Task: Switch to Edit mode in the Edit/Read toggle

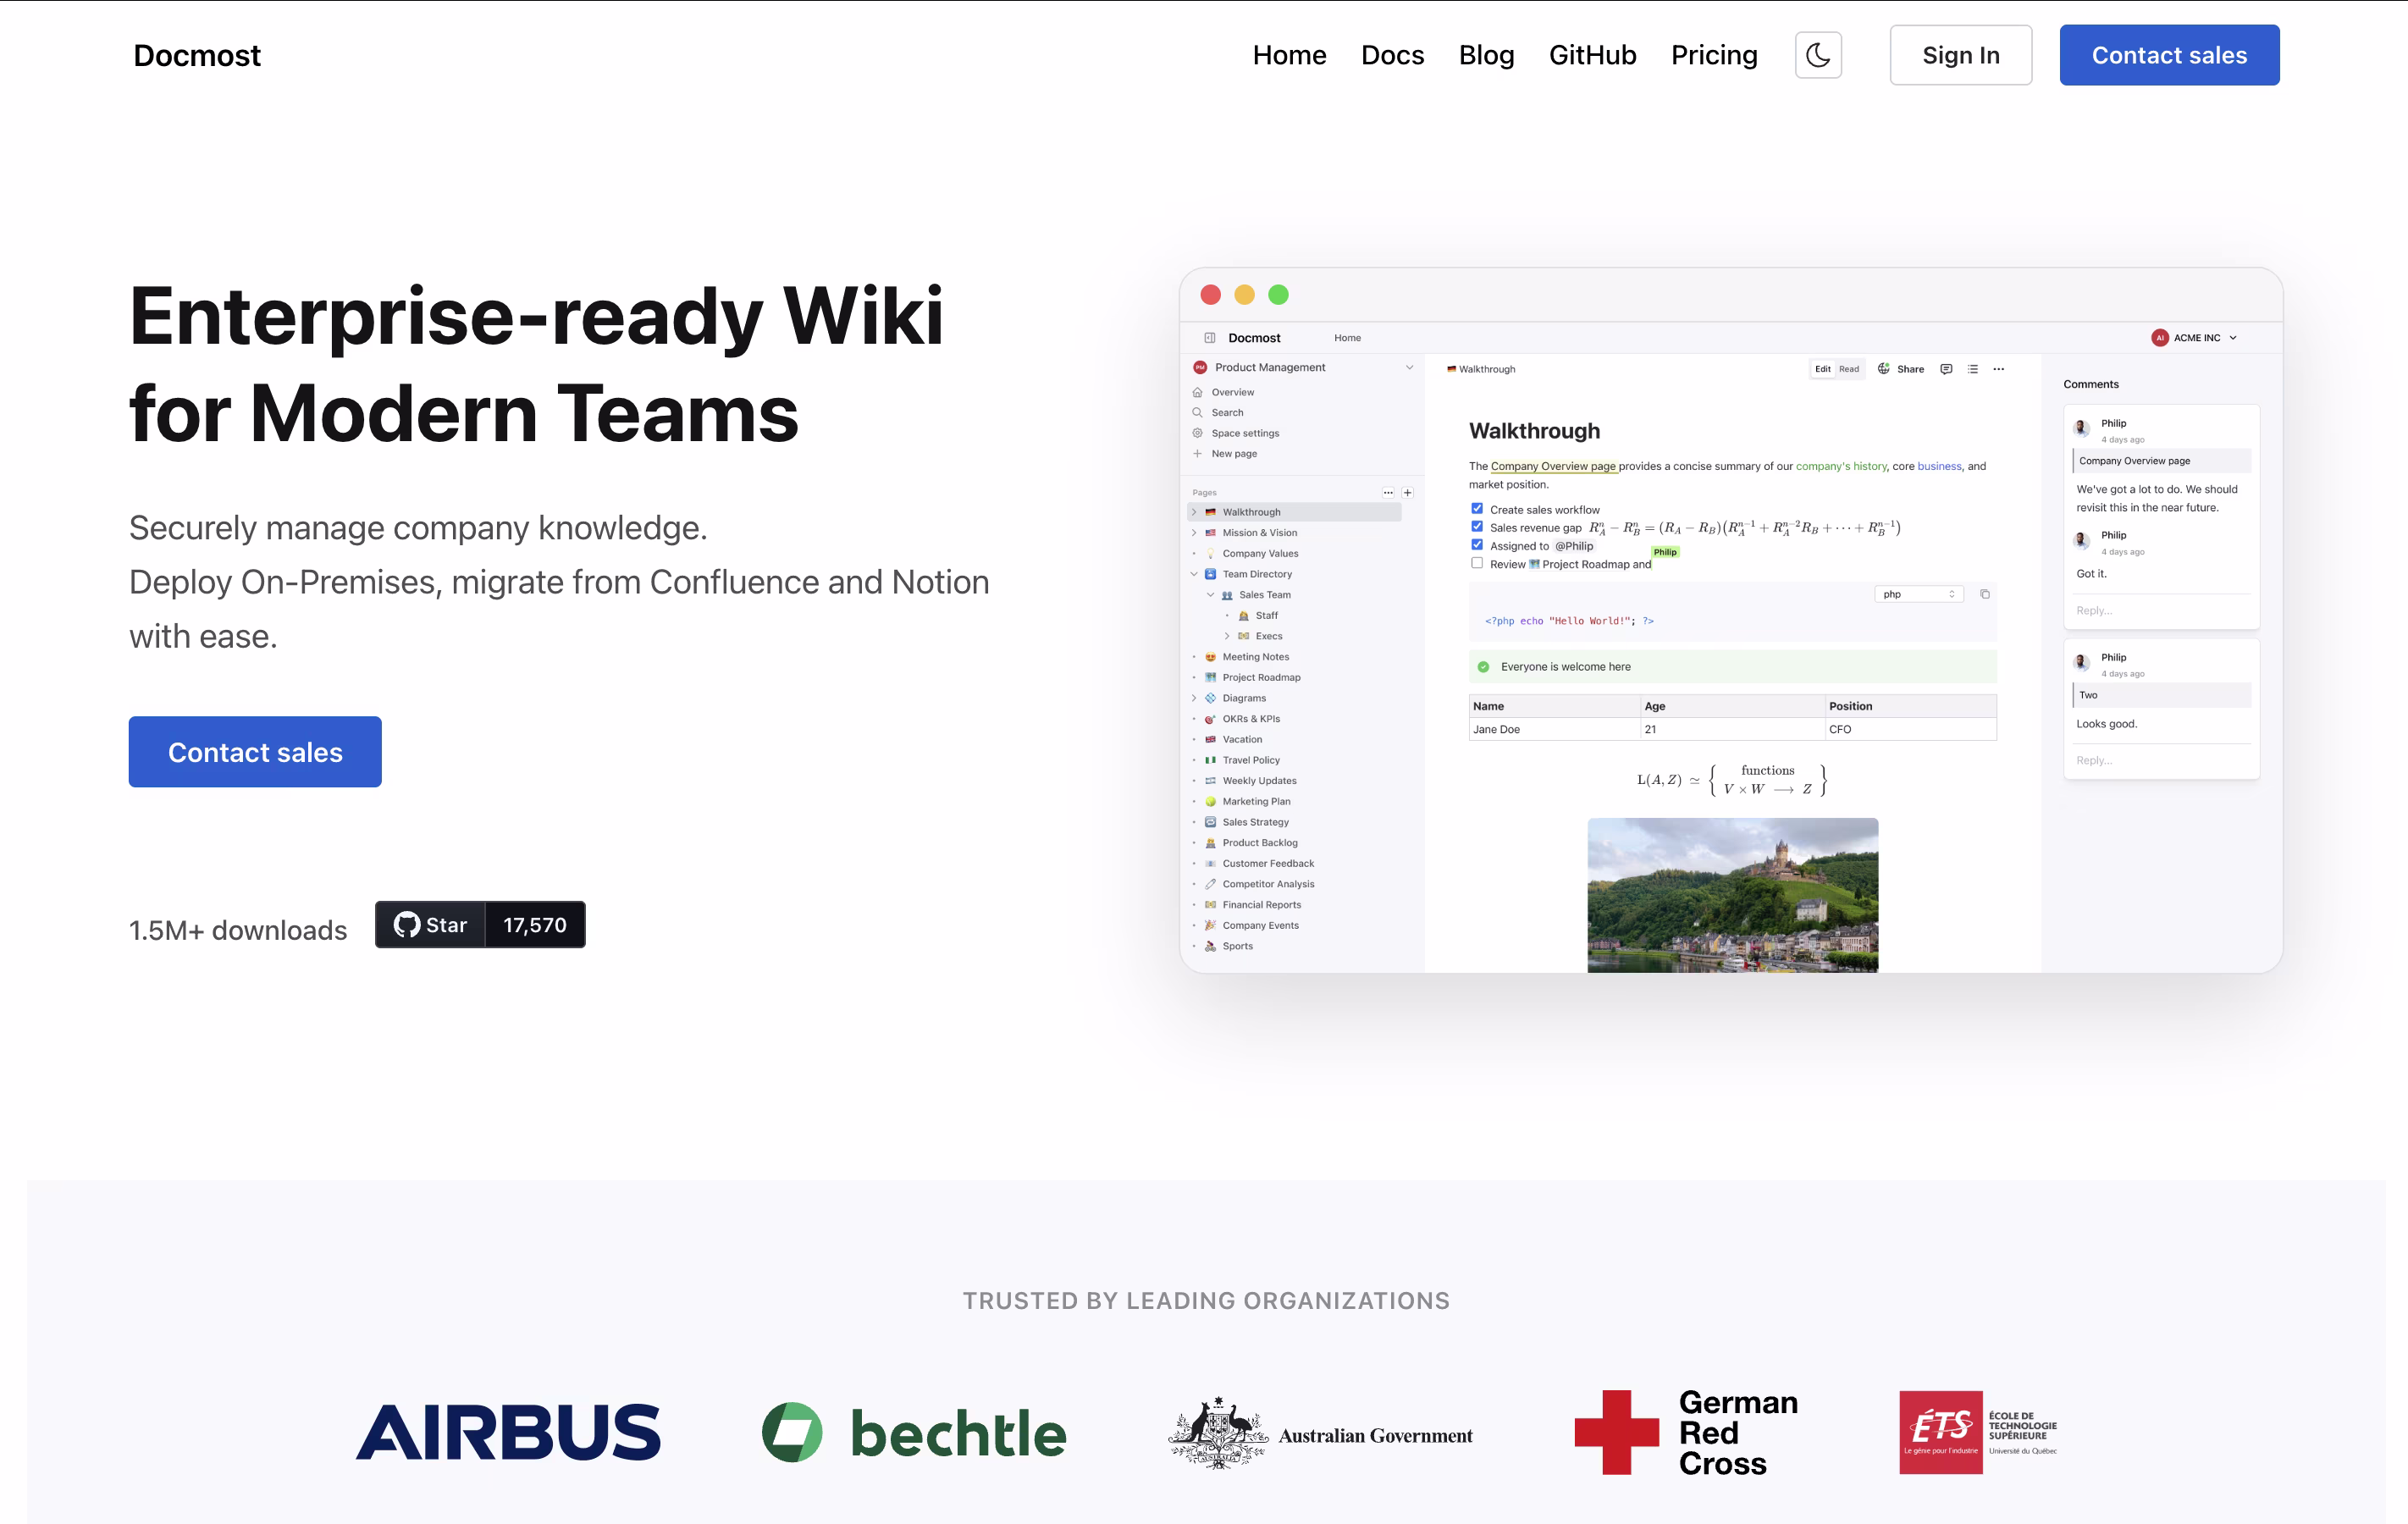Action: (x=1823, y=369)
